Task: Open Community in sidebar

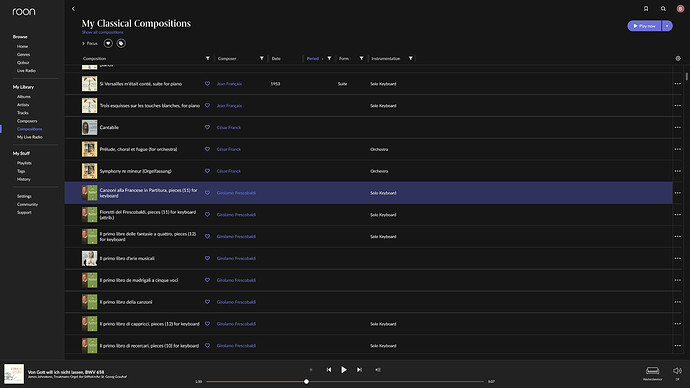Action: pyautogui.click(x=27, y=204)
